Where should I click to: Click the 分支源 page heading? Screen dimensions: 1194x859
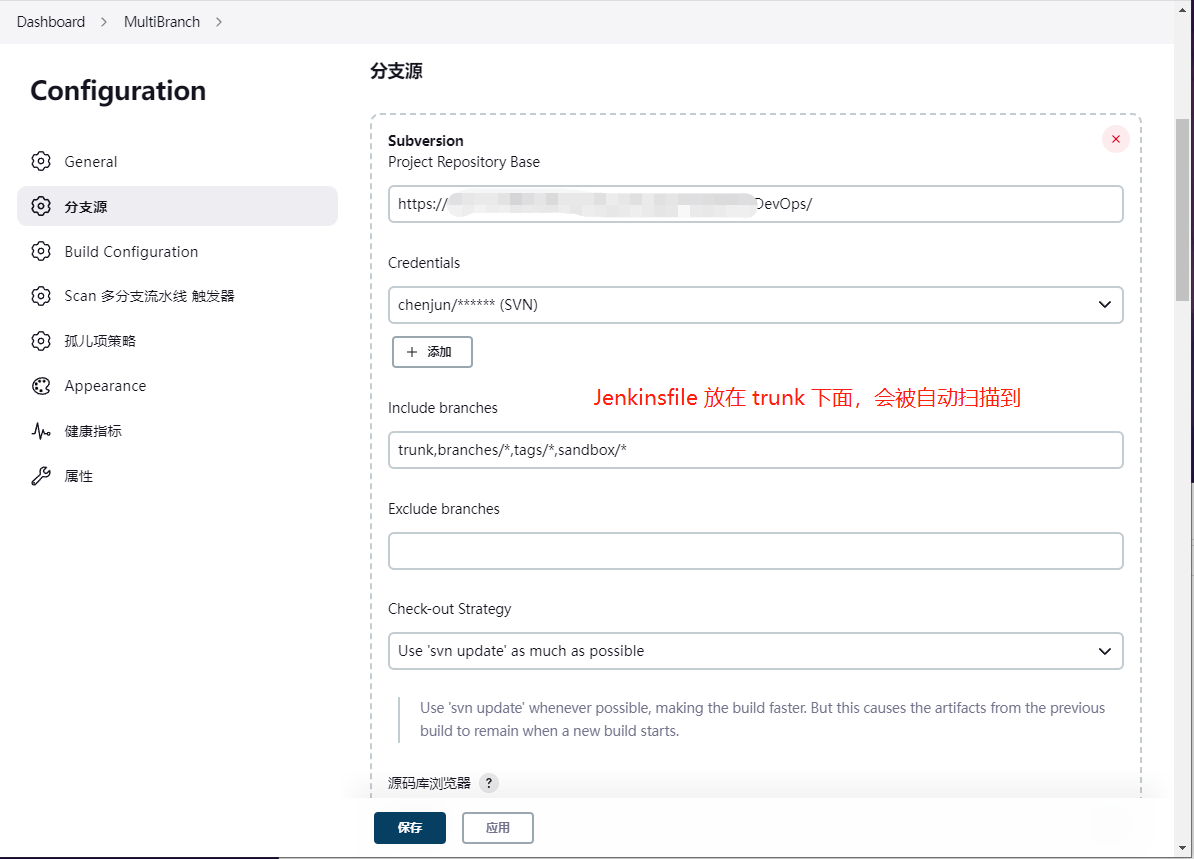coord(397,71)
